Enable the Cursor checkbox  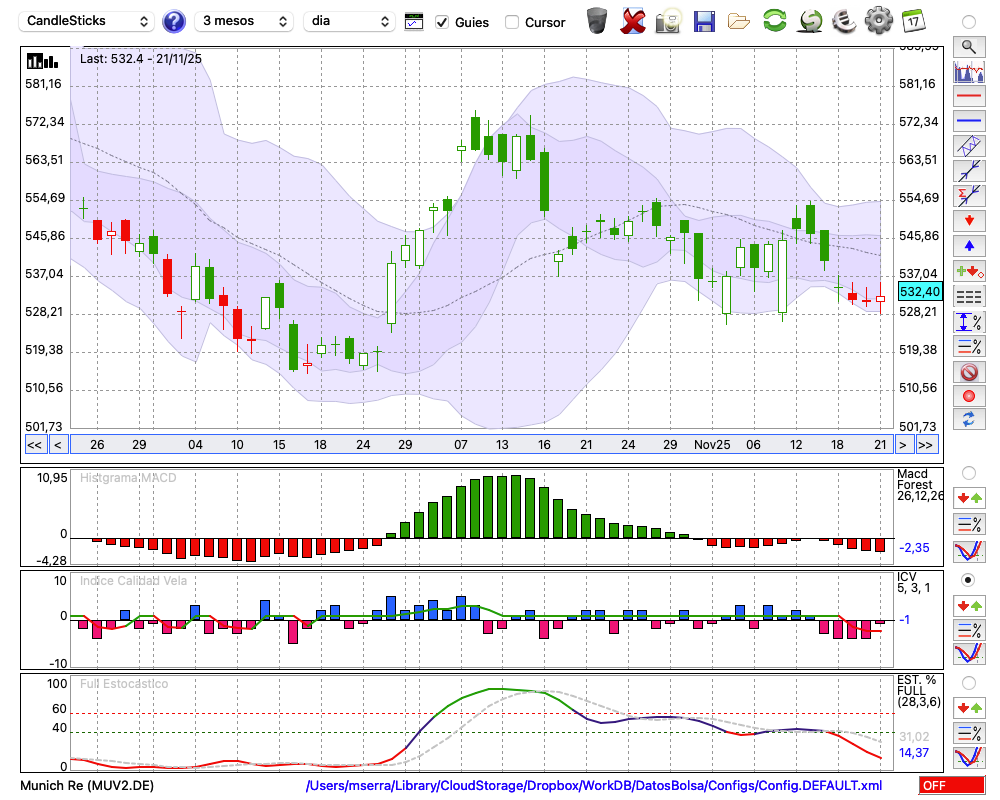pos(512,22)
